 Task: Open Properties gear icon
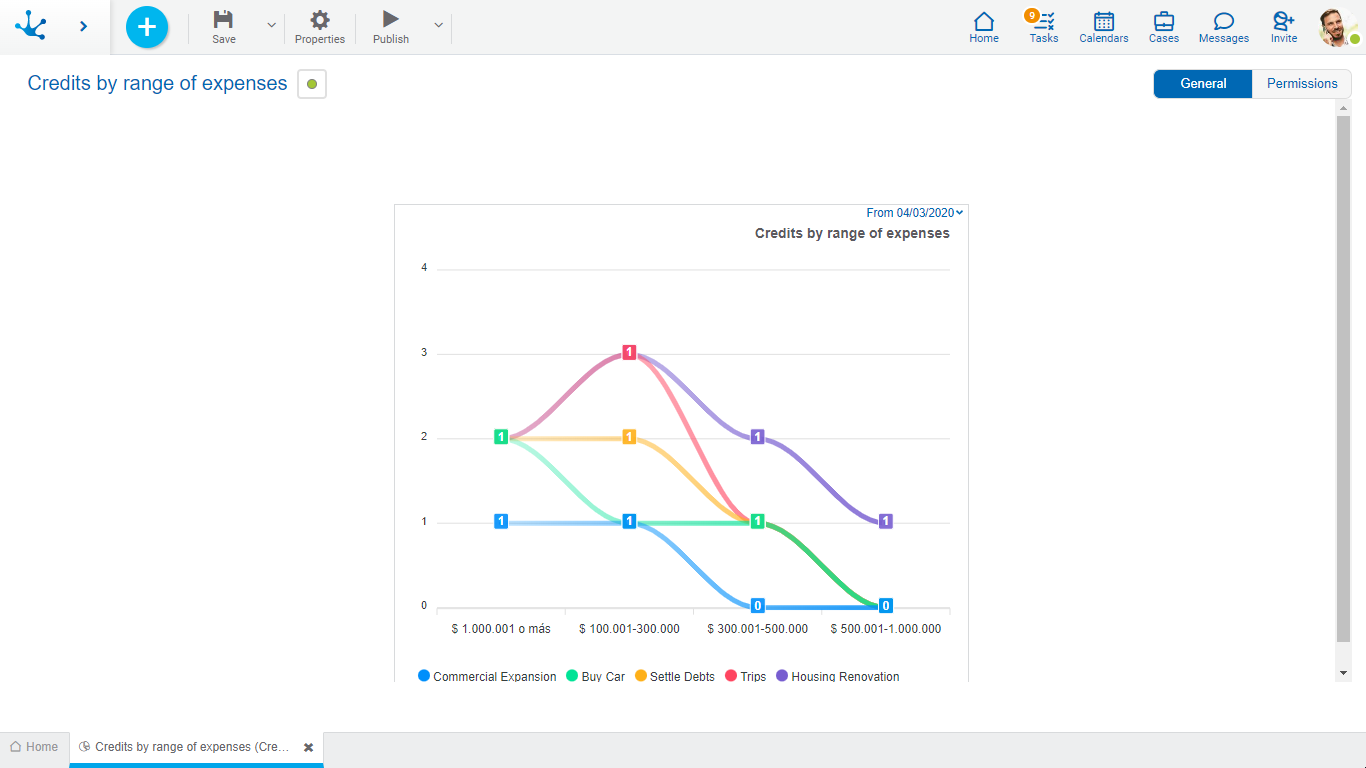pyautogui.click(x=319, y=20)
